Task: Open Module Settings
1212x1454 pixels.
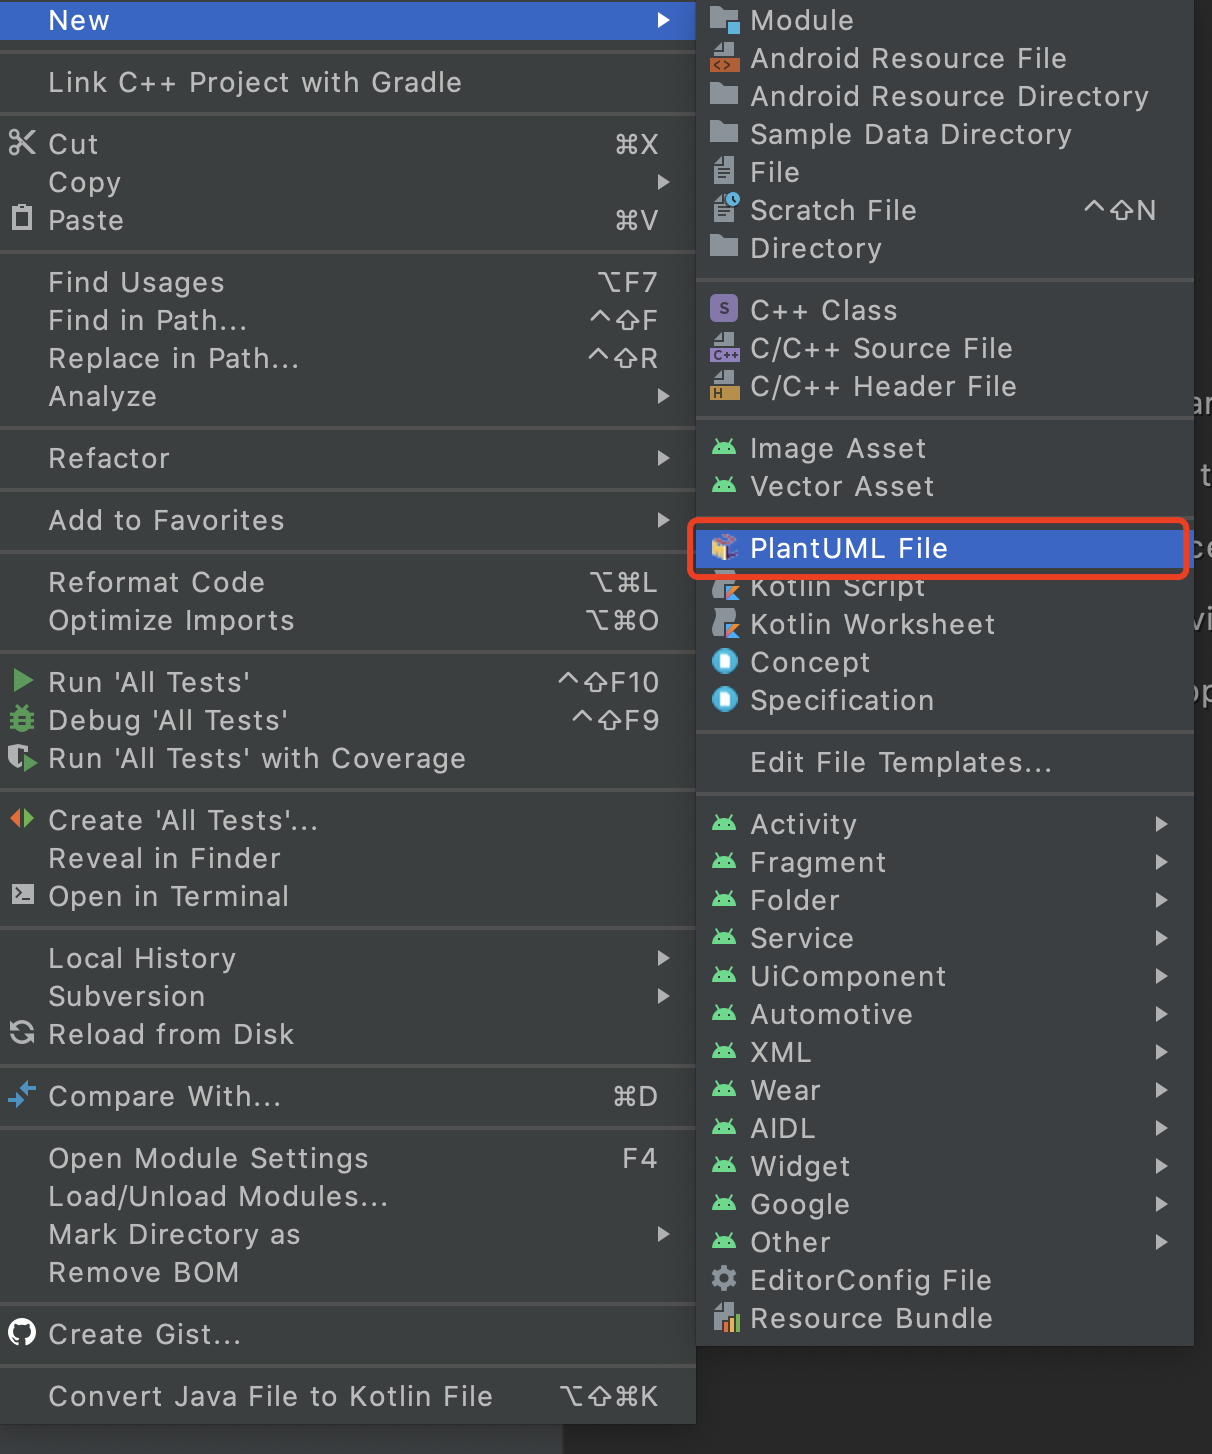Action: 208,1158
